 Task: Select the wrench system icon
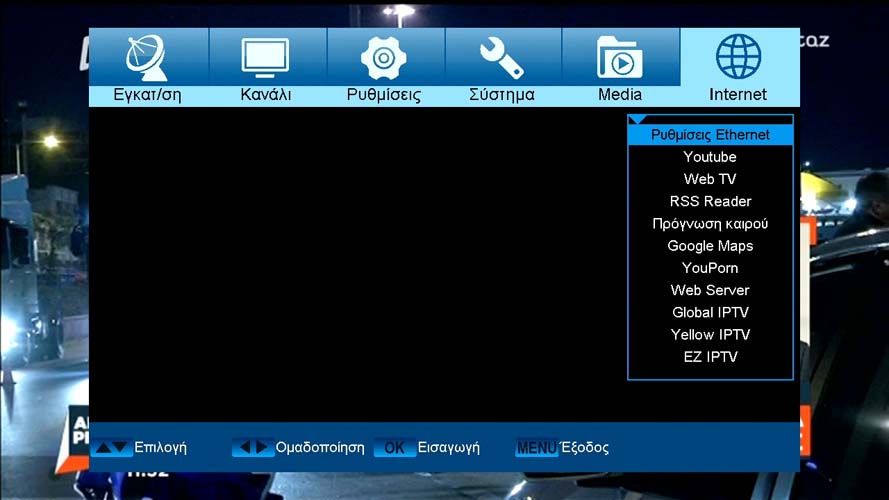(502, 58)
